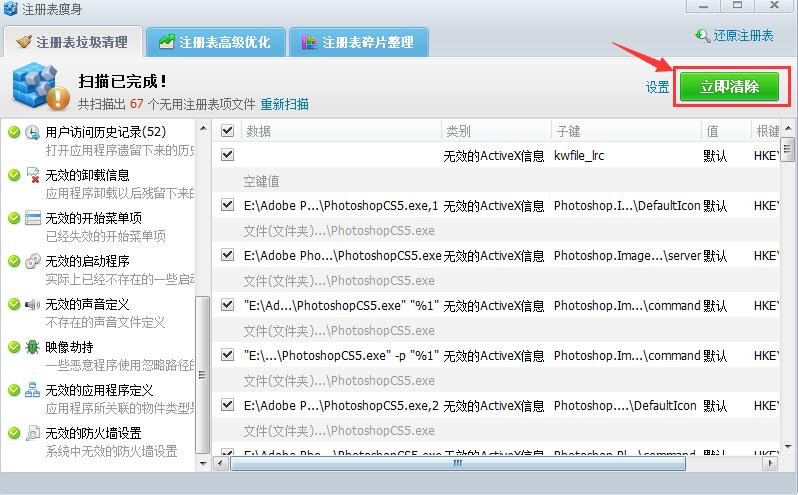Open the 还原注册表 restore link
The width and height of the screenshot is (798, 495).
coord(735,36)
